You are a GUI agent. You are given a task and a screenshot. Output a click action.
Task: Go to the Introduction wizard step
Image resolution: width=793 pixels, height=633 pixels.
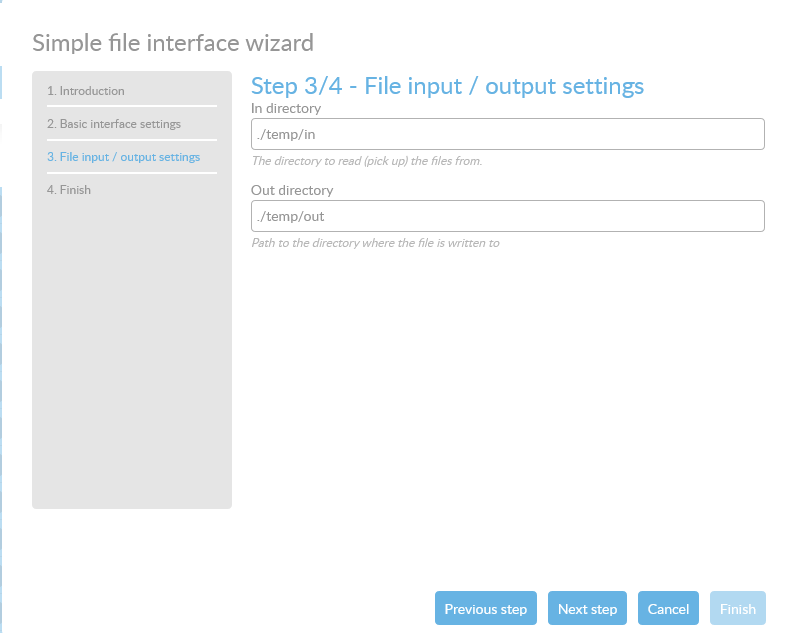point(86,91)
